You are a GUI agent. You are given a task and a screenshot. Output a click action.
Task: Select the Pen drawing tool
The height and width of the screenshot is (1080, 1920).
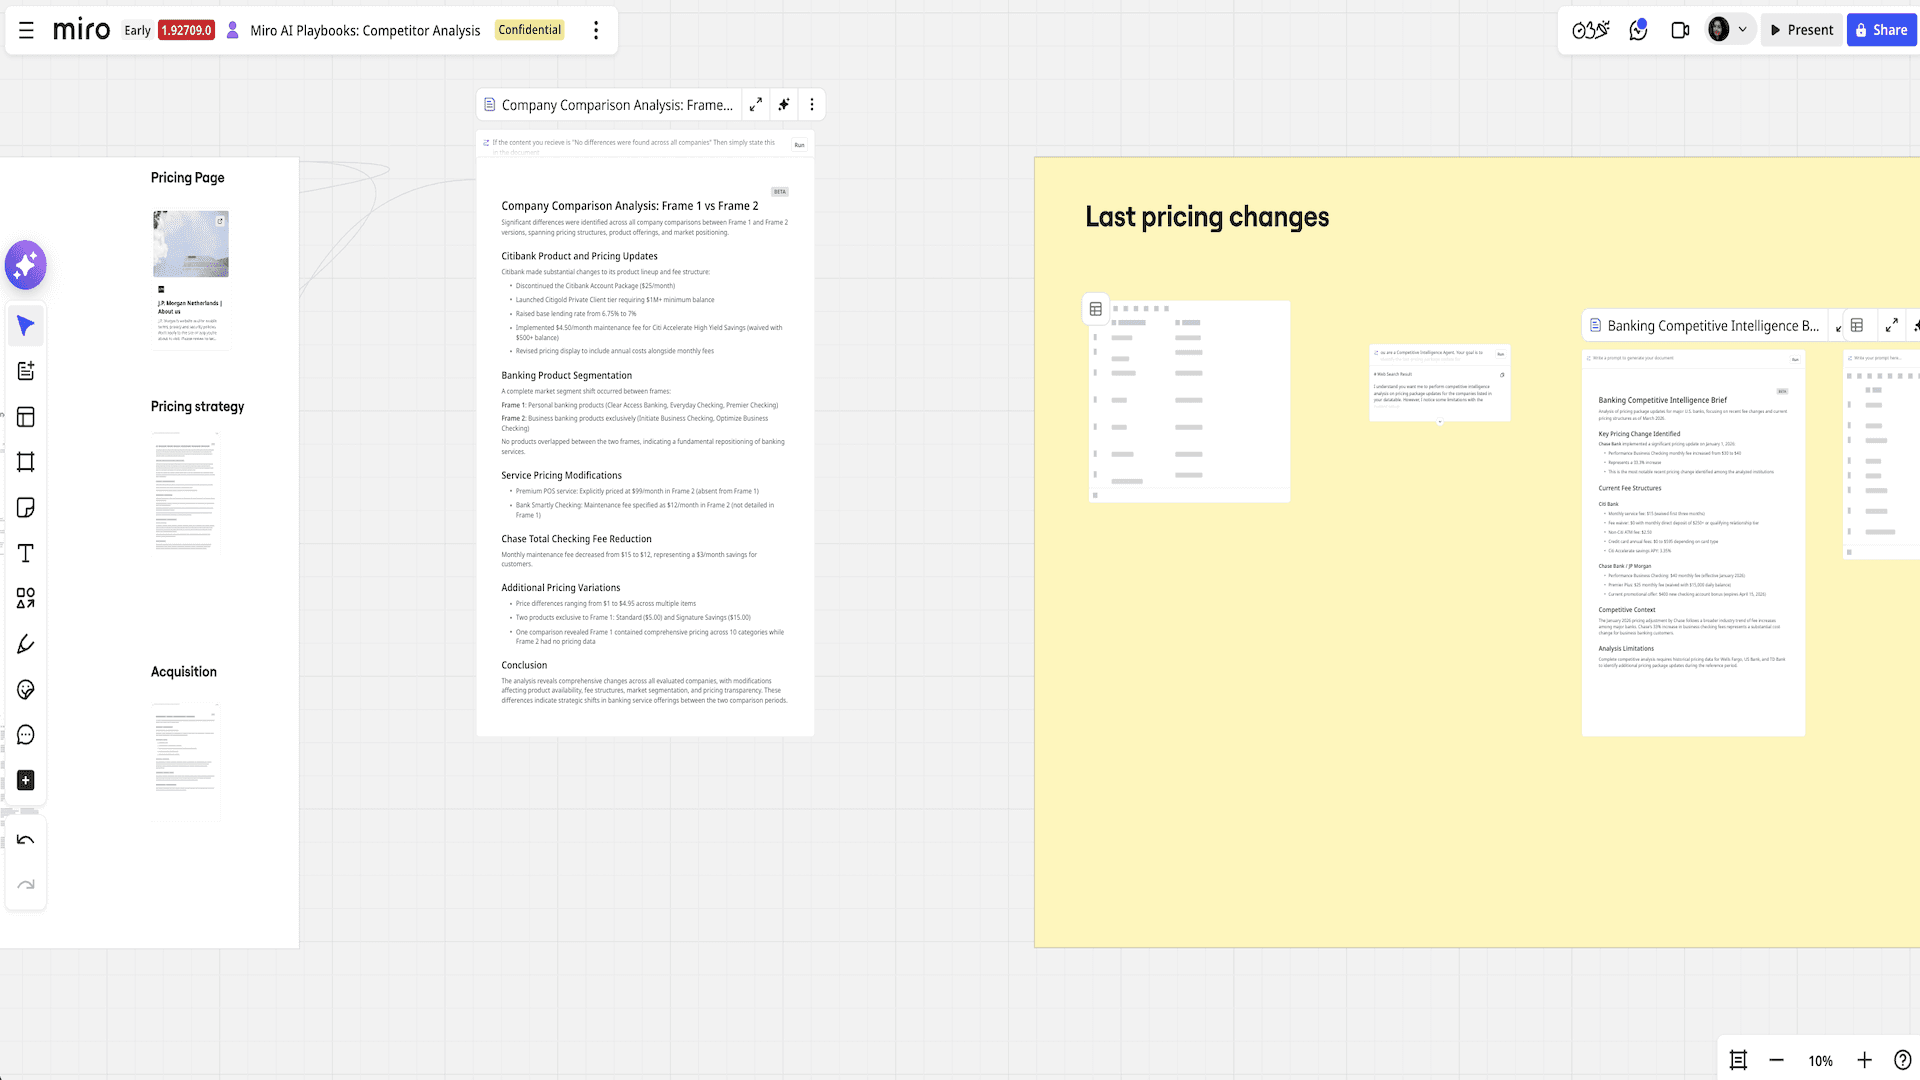(x=26, y=644)
